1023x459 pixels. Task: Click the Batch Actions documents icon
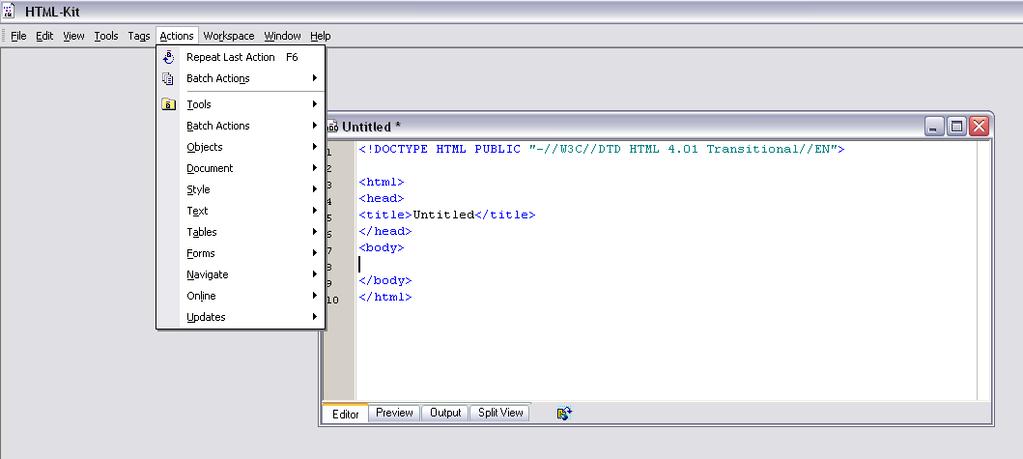[x=168, y=78]
